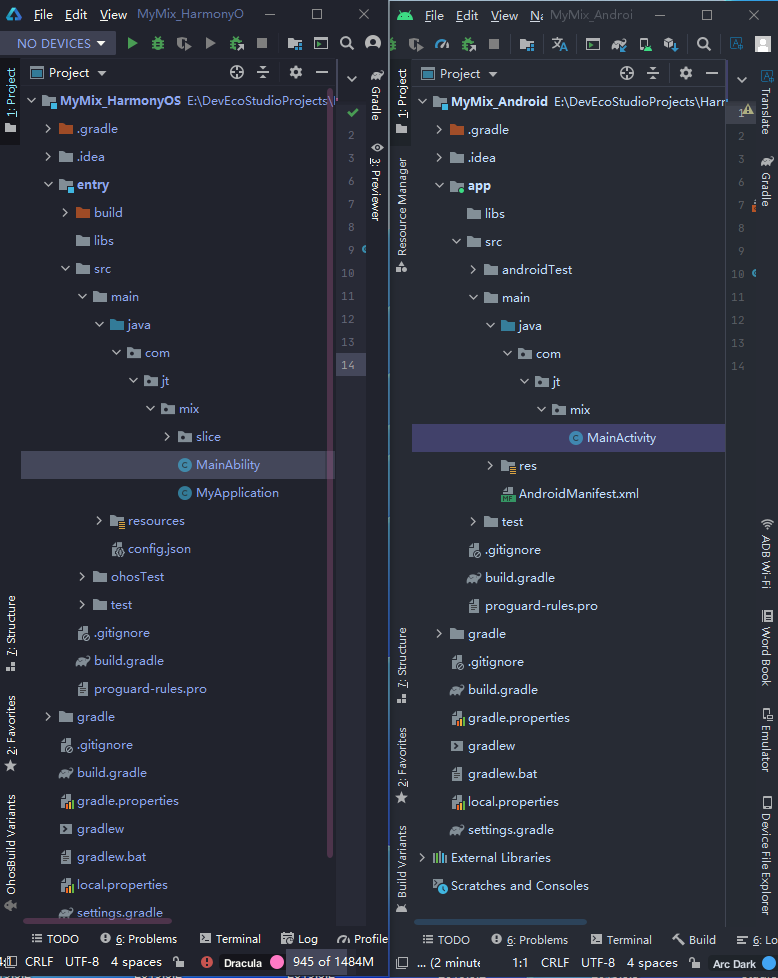Click Debug bug icon in DevEco toolbar
This screenshot has width=778, height=978.
click(158, 43)
